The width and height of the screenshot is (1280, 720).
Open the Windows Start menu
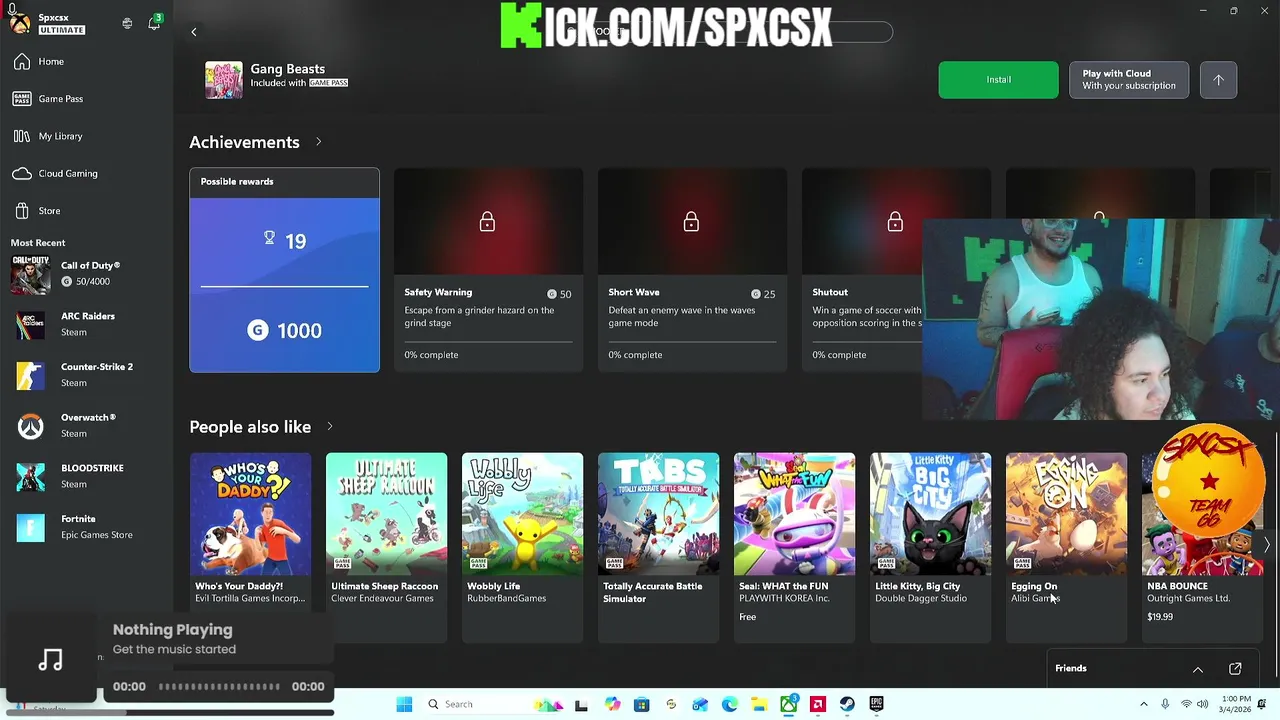[404, 705]
